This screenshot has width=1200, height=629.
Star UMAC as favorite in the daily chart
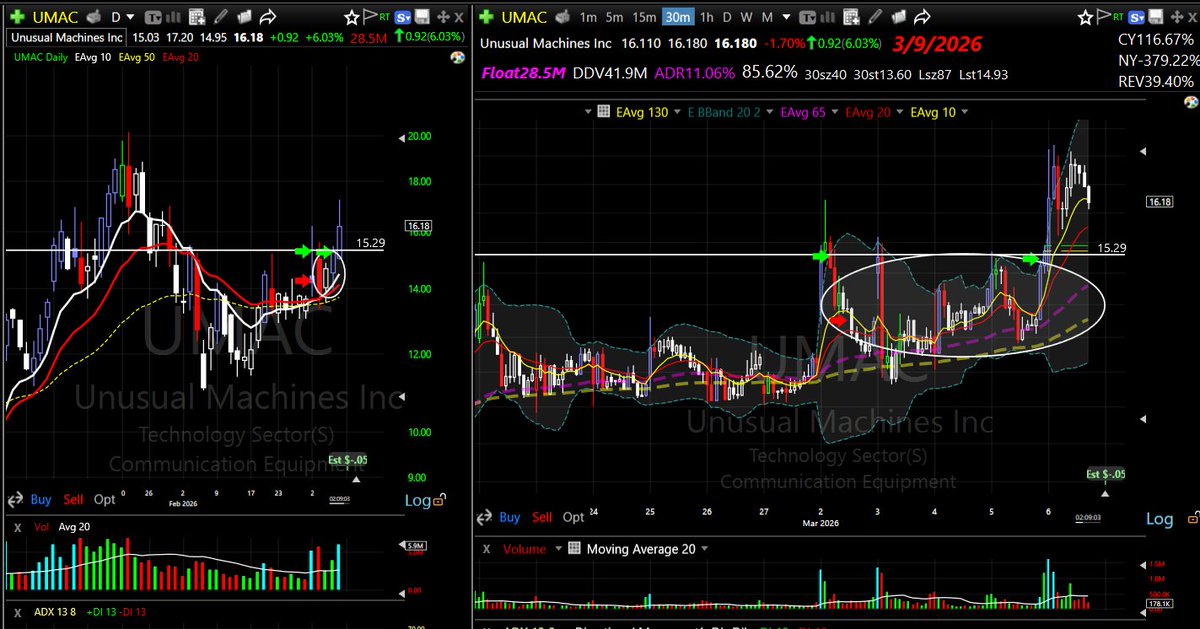351,17
